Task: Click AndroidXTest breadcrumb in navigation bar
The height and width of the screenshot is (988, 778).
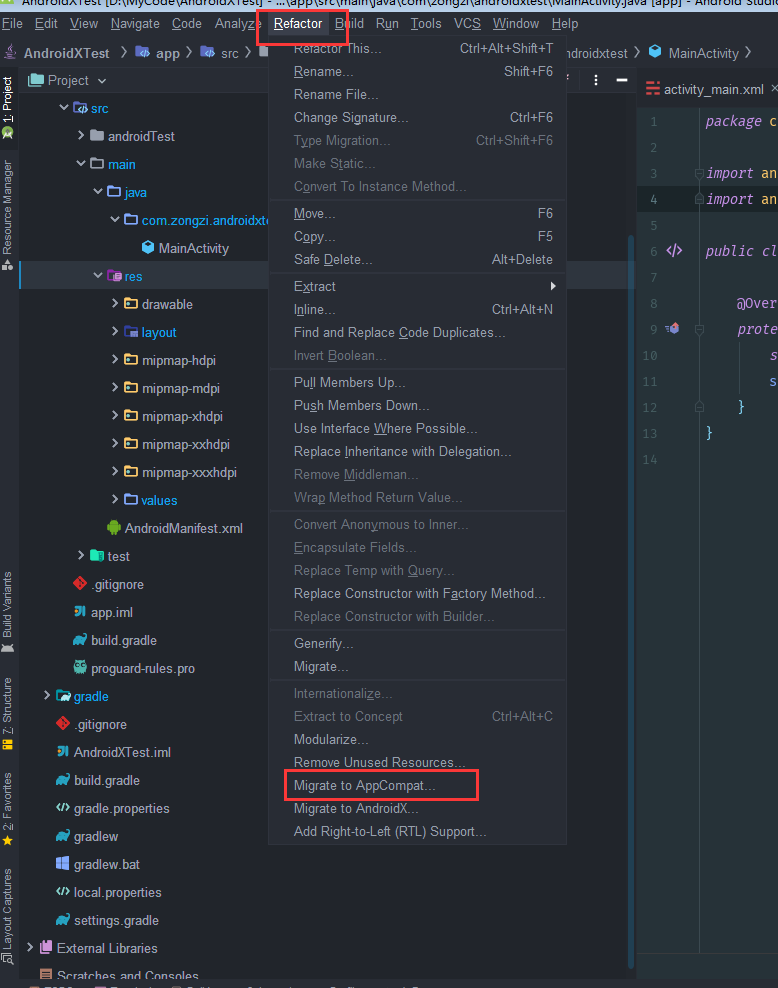Action: [66, 54]
